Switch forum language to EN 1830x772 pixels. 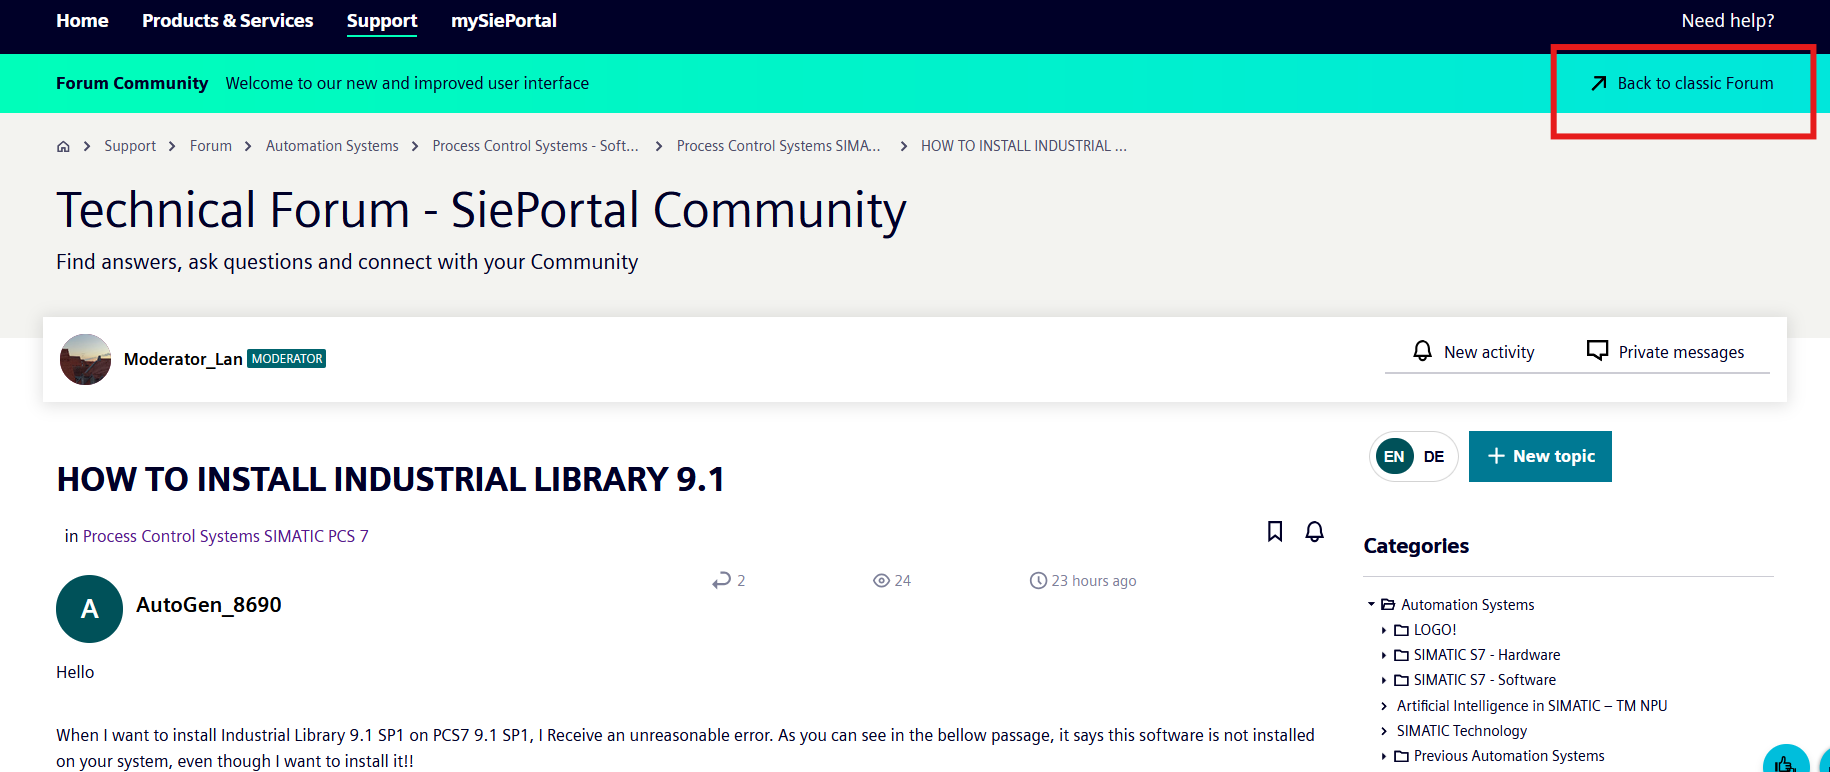tap(1394, 457)
